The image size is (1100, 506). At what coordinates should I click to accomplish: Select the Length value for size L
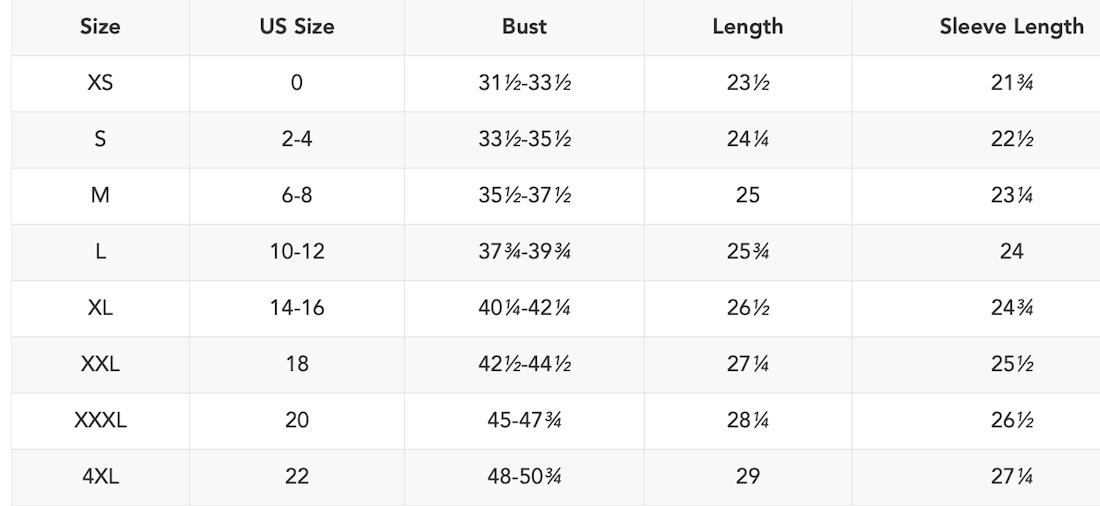pos(748,251)
